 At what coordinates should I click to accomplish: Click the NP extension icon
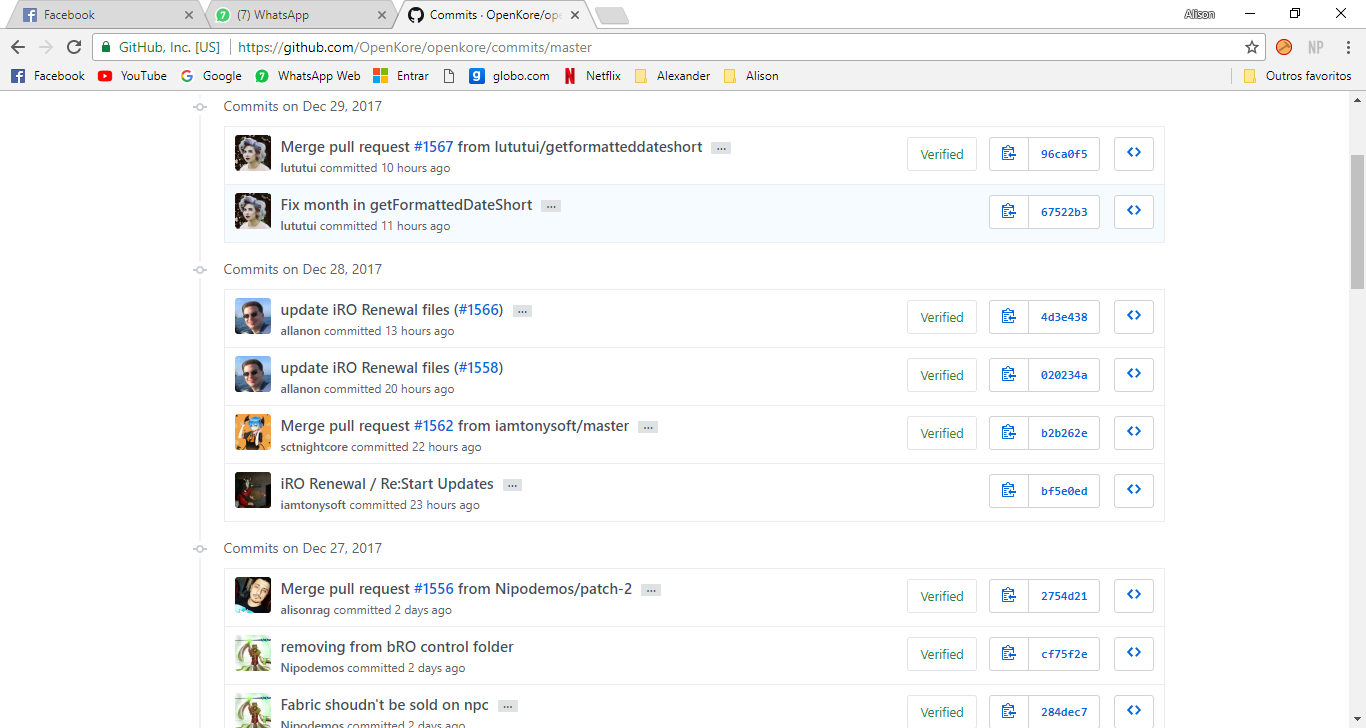coord(1315,47)
